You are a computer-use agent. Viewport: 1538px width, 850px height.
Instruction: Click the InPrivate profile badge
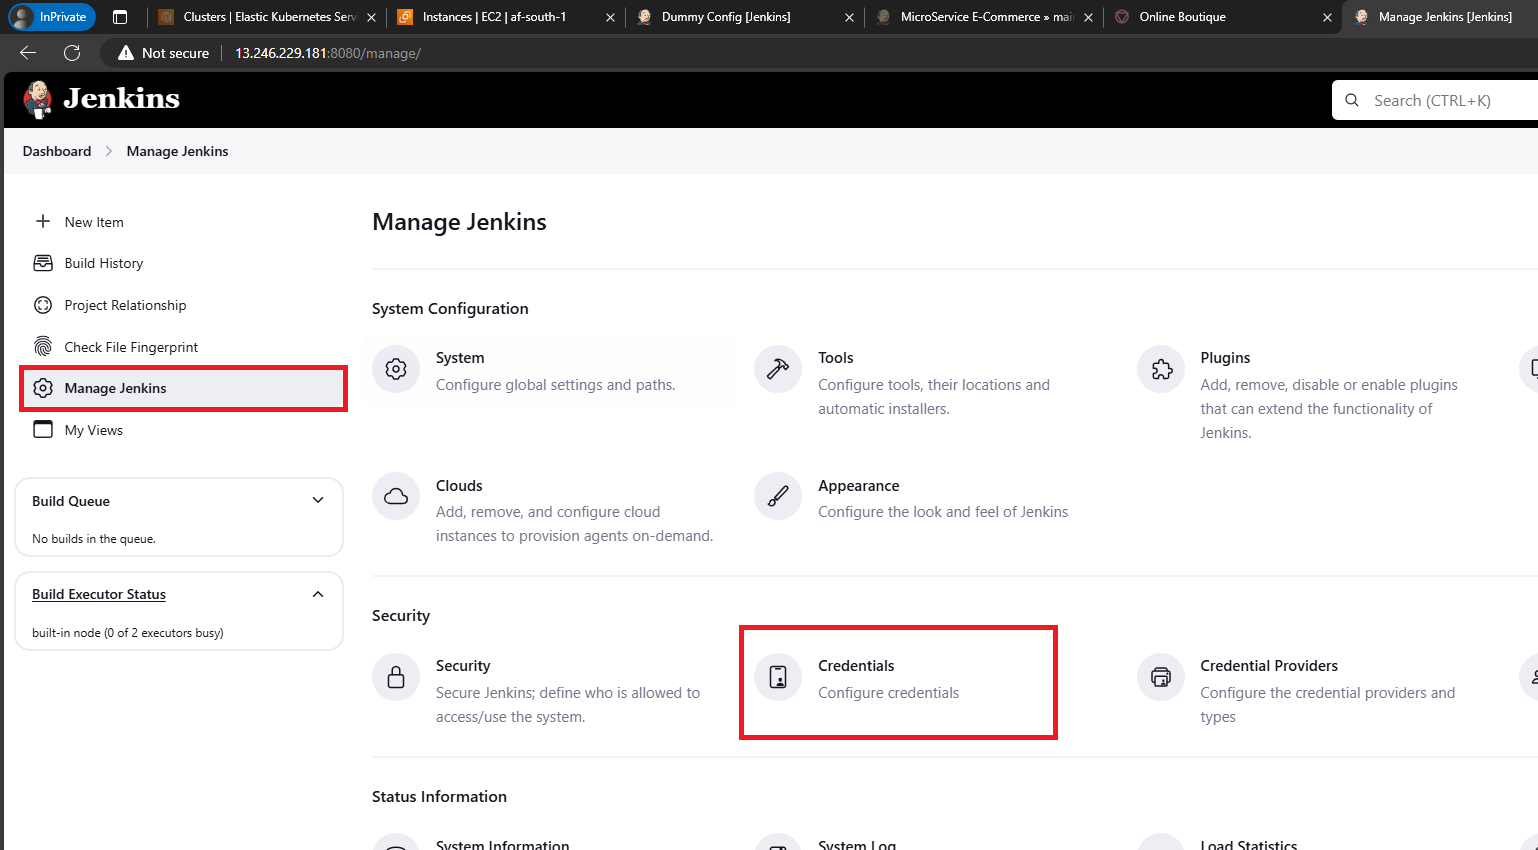tap(52, 17)
